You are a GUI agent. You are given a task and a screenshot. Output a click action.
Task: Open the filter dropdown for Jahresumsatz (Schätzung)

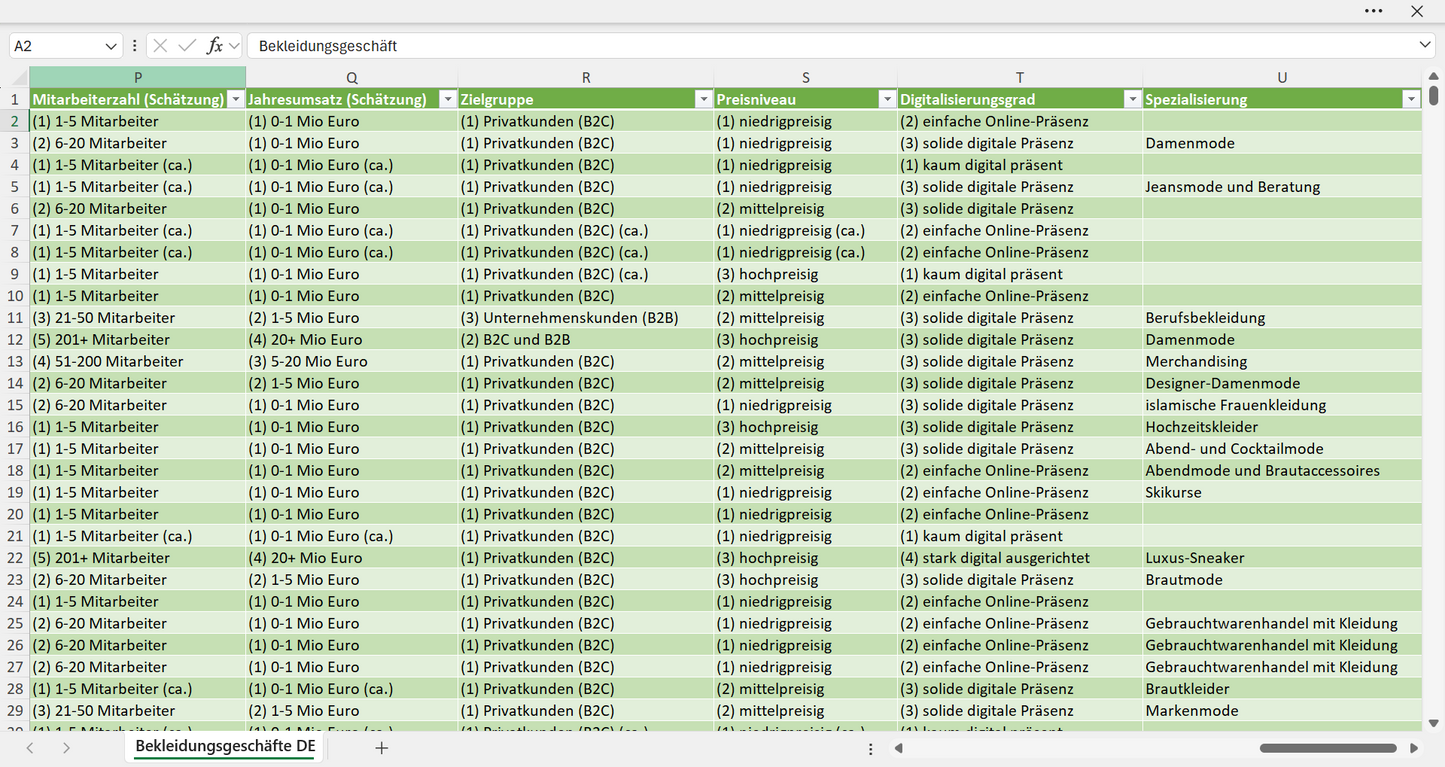click(447, 99)
